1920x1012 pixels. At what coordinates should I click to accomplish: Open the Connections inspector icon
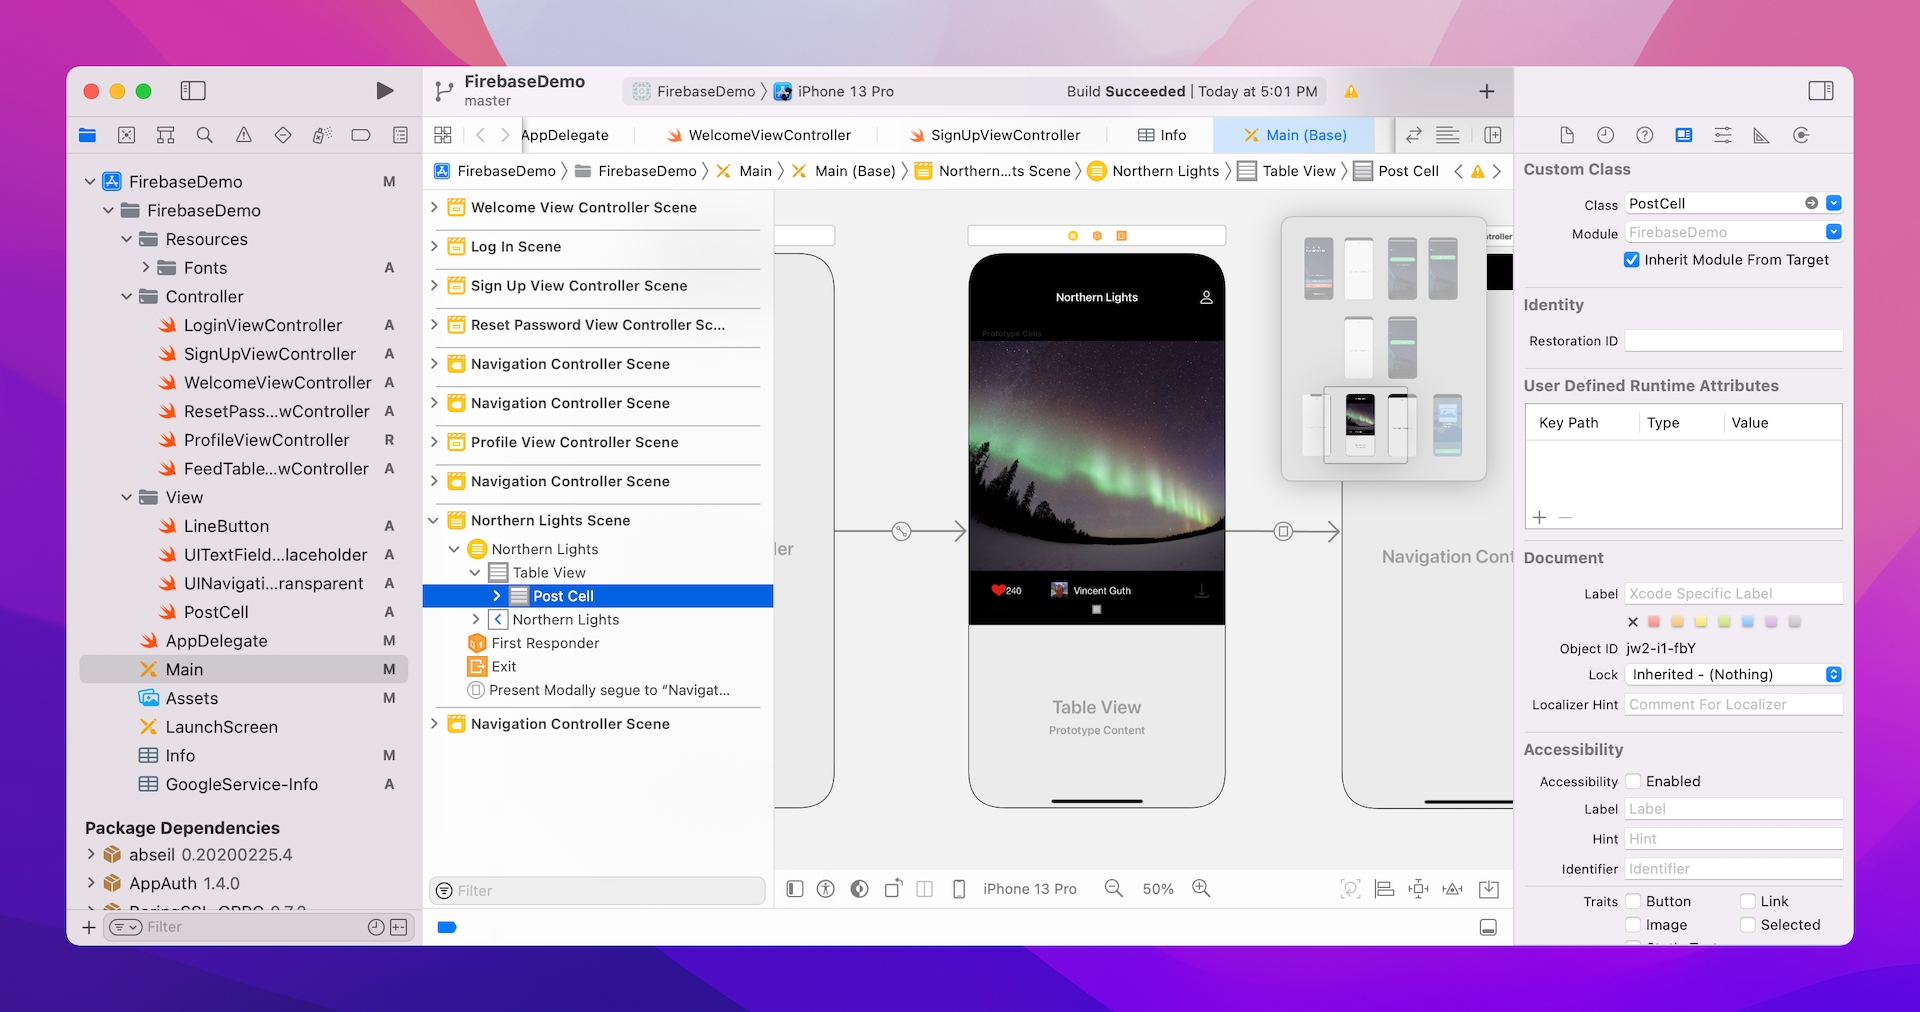tap(1801, 135)
